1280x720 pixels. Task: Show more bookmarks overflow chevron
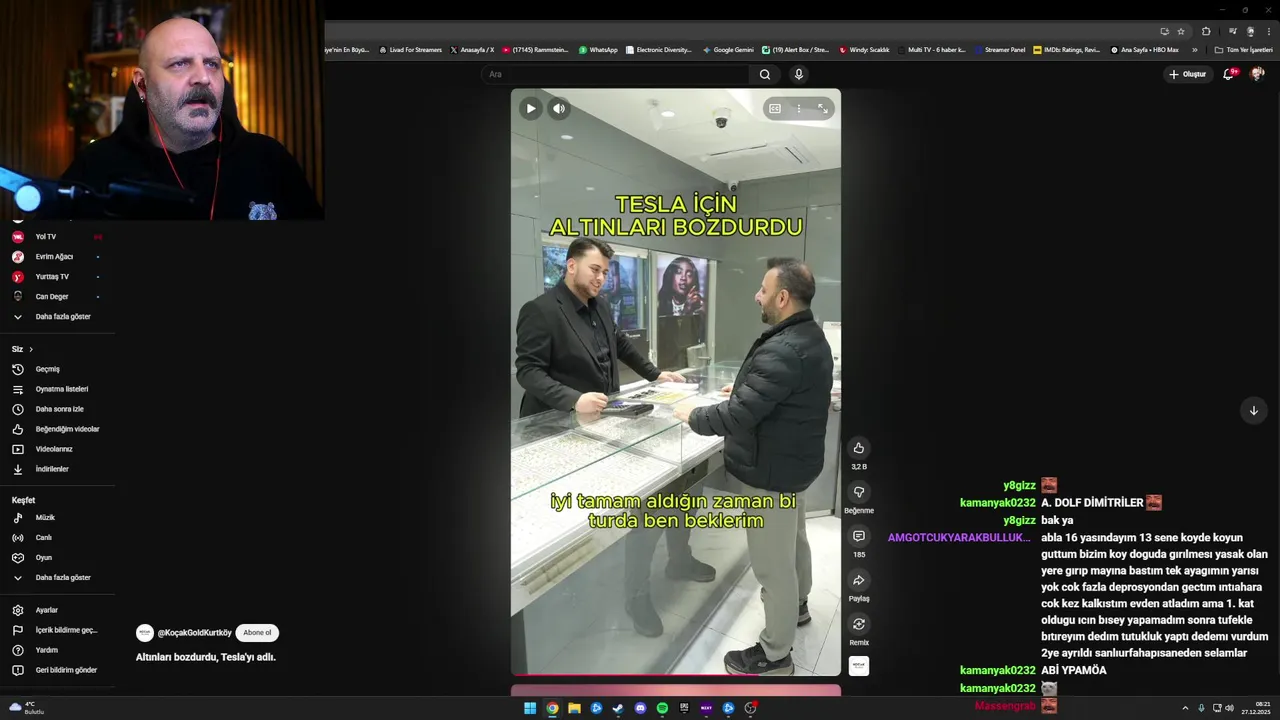(1194, 49)
